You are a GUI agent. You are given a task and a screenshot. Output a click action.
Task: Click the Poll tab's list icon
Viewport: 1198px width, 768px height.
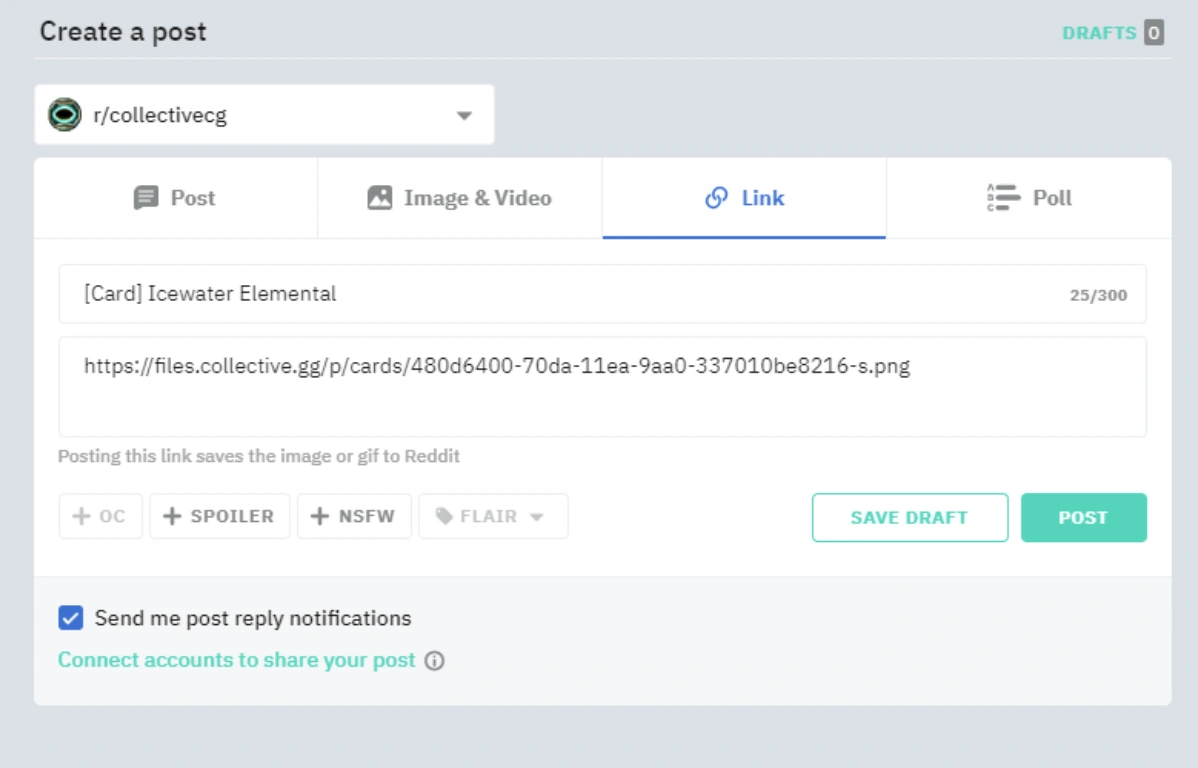tap(1002, 198)
